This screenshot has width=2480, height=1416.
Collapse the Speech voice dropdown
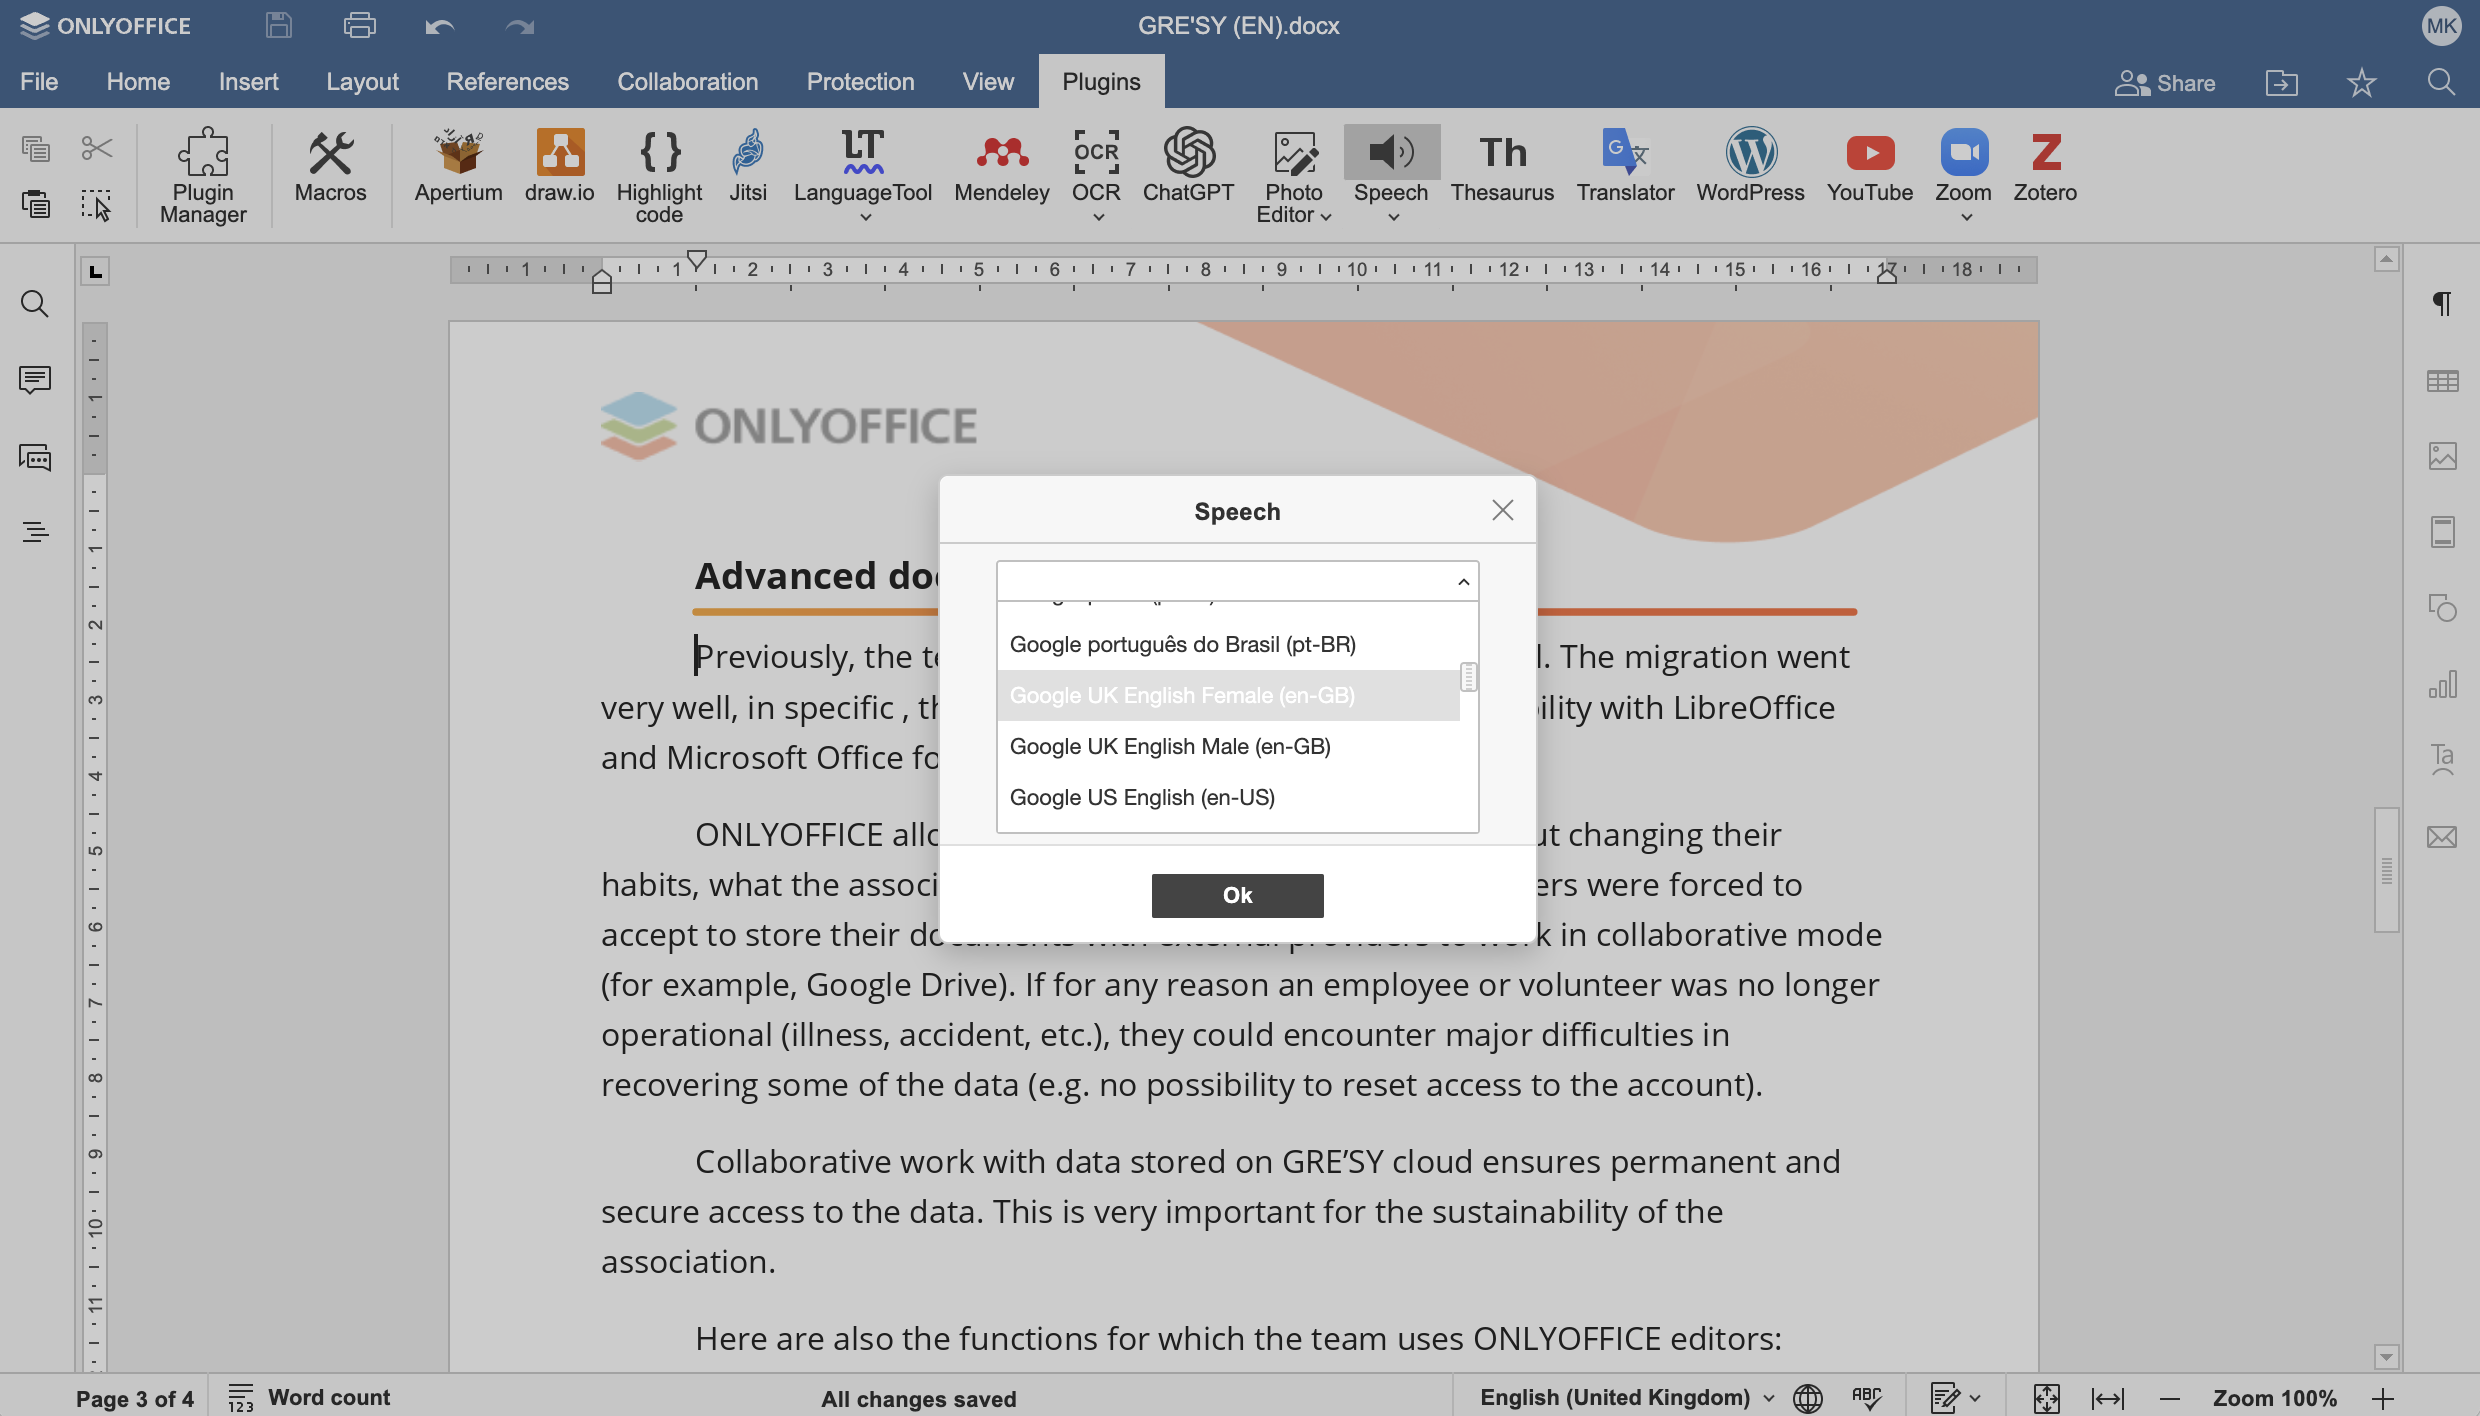point(1463,582)
